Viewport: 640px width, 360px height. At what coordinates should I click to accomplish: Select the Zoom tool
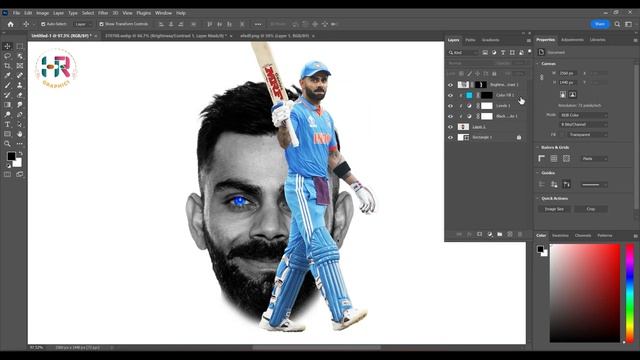click(7, 144)
